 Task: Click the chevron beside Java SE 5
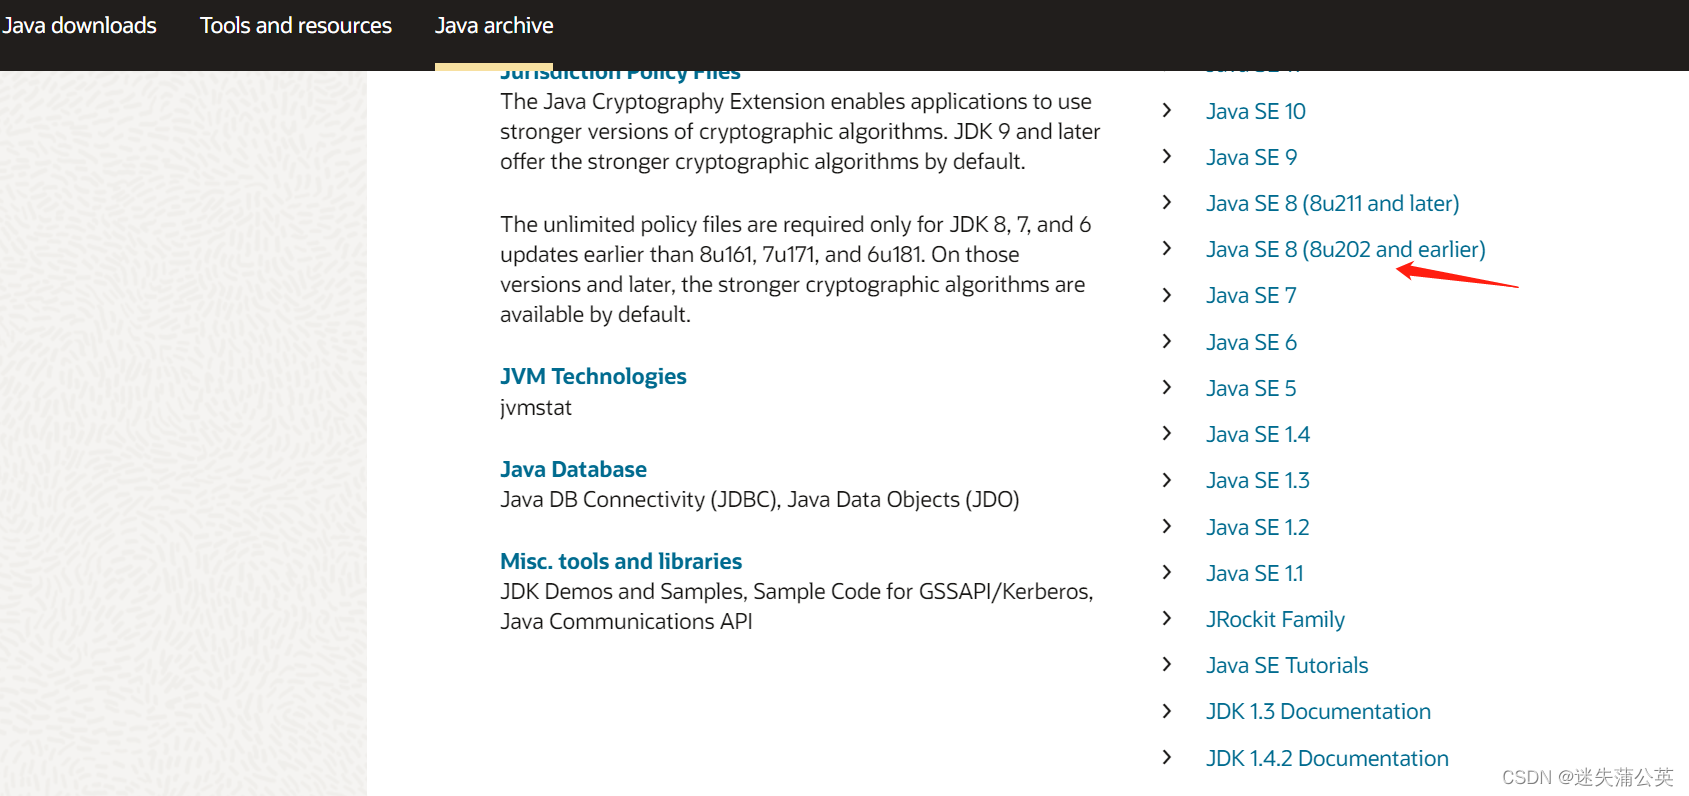(x=1166, y=387)
